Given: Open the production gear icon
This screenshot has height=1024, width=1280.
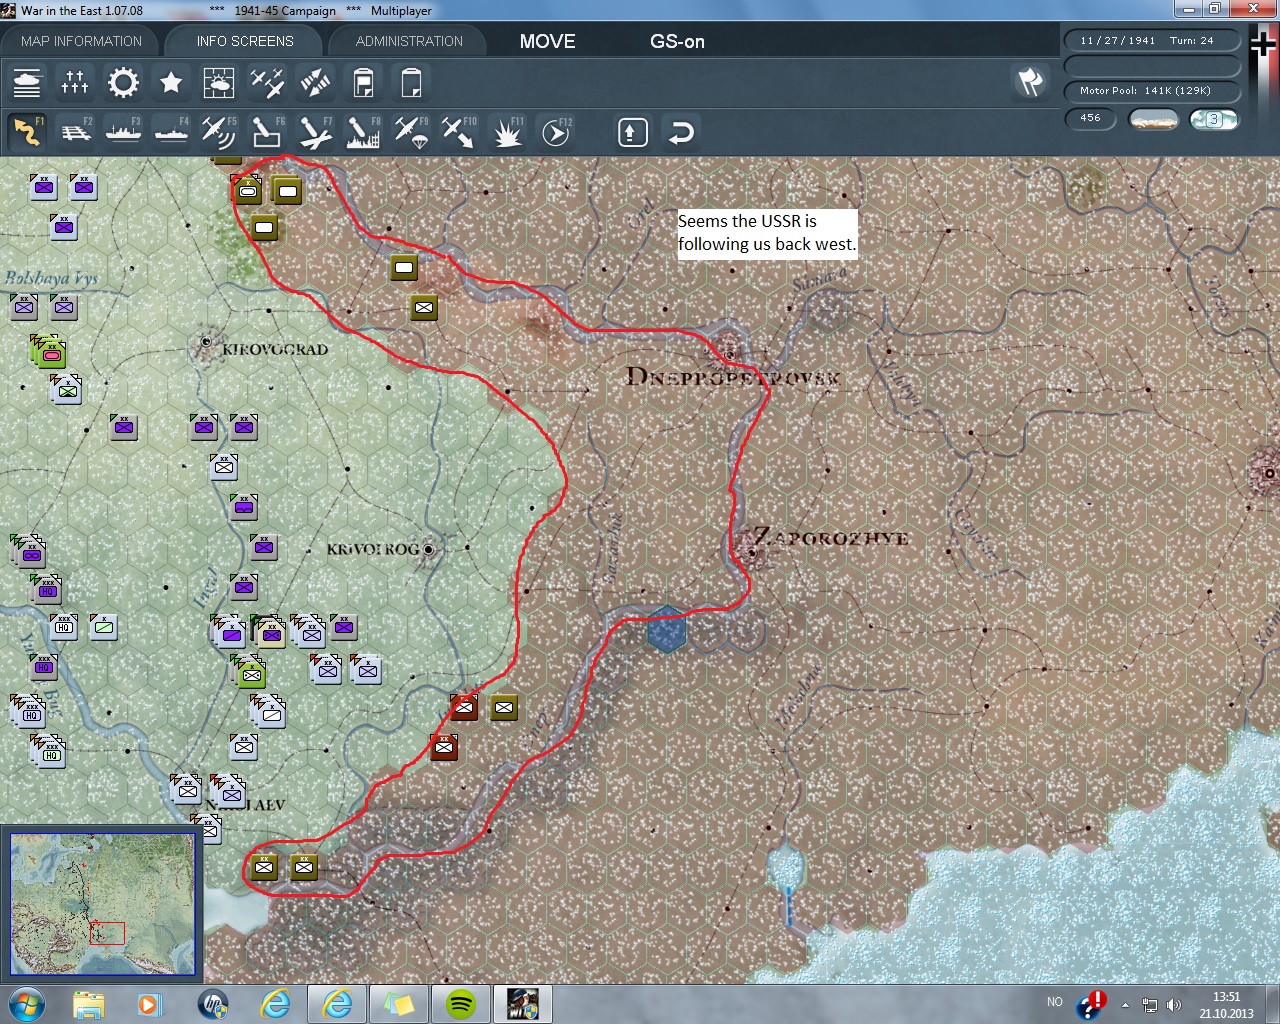Looking at the screenshot, I should click(x=123, y=82).
